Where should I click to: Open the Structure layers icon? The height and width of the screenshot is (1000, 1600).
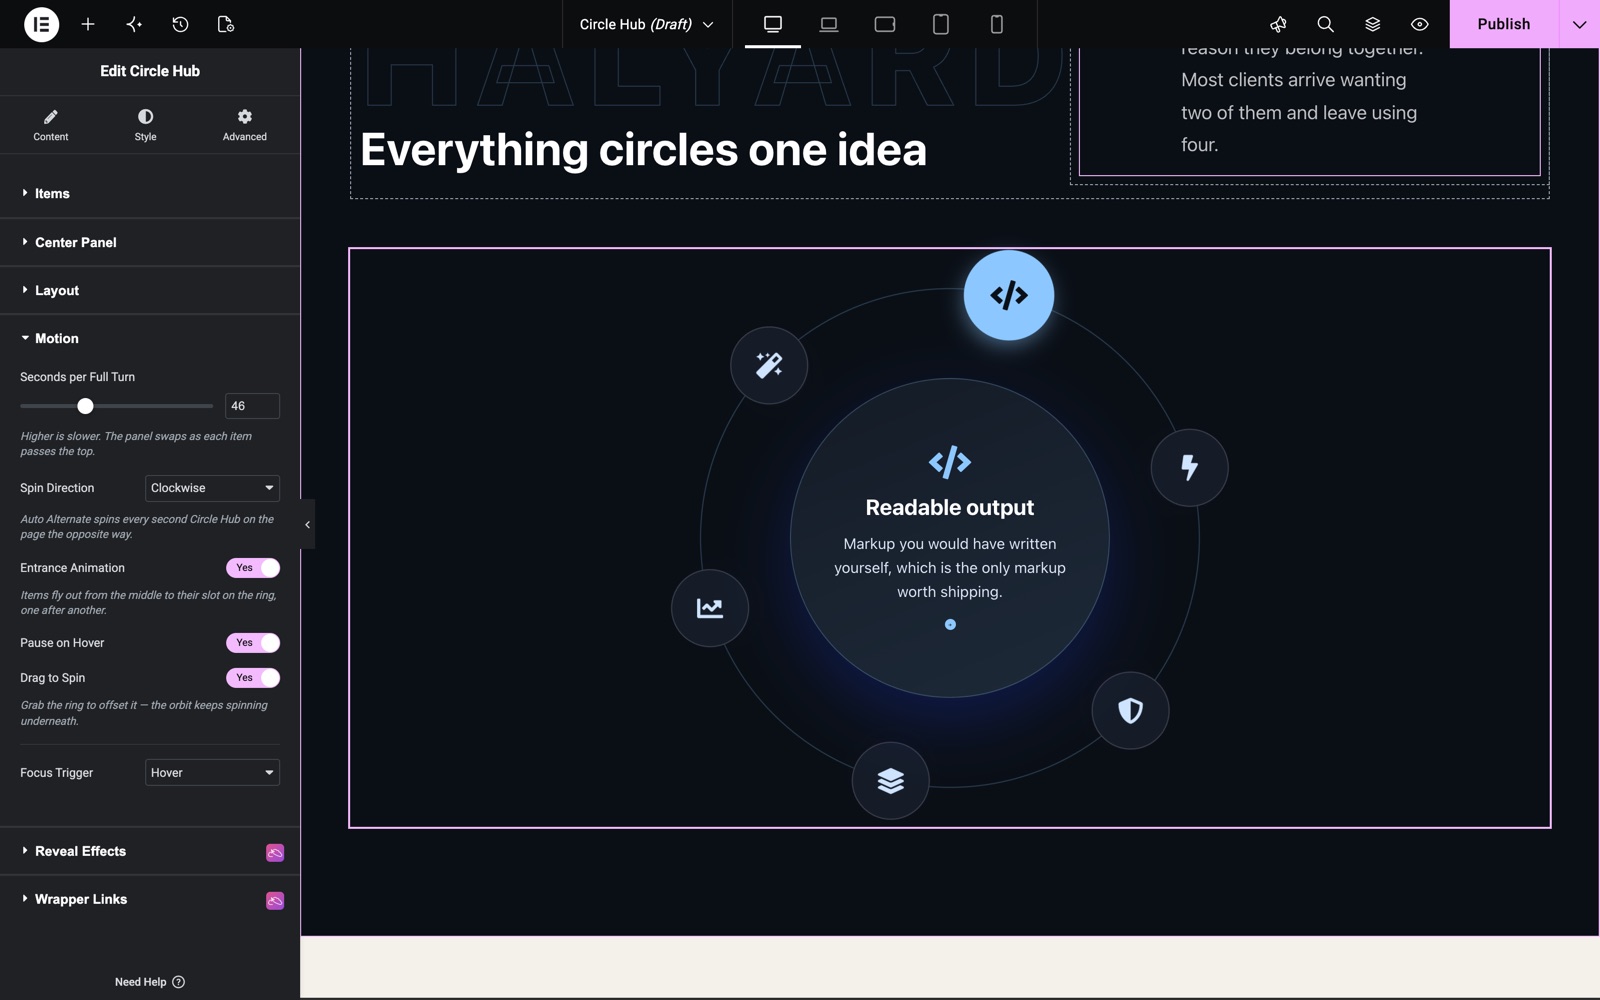click(1372, 24)
